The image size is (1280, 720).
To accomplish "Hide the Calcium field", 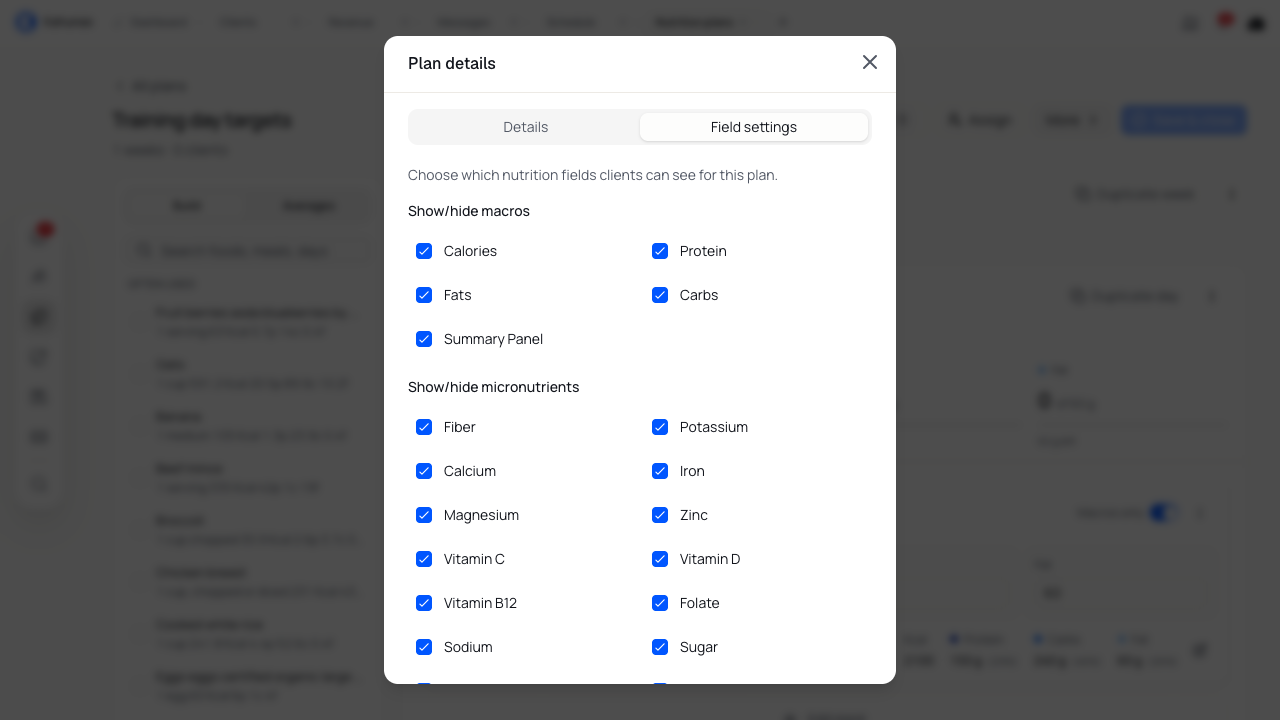I will pyautogui.click(x=424, y=471).
